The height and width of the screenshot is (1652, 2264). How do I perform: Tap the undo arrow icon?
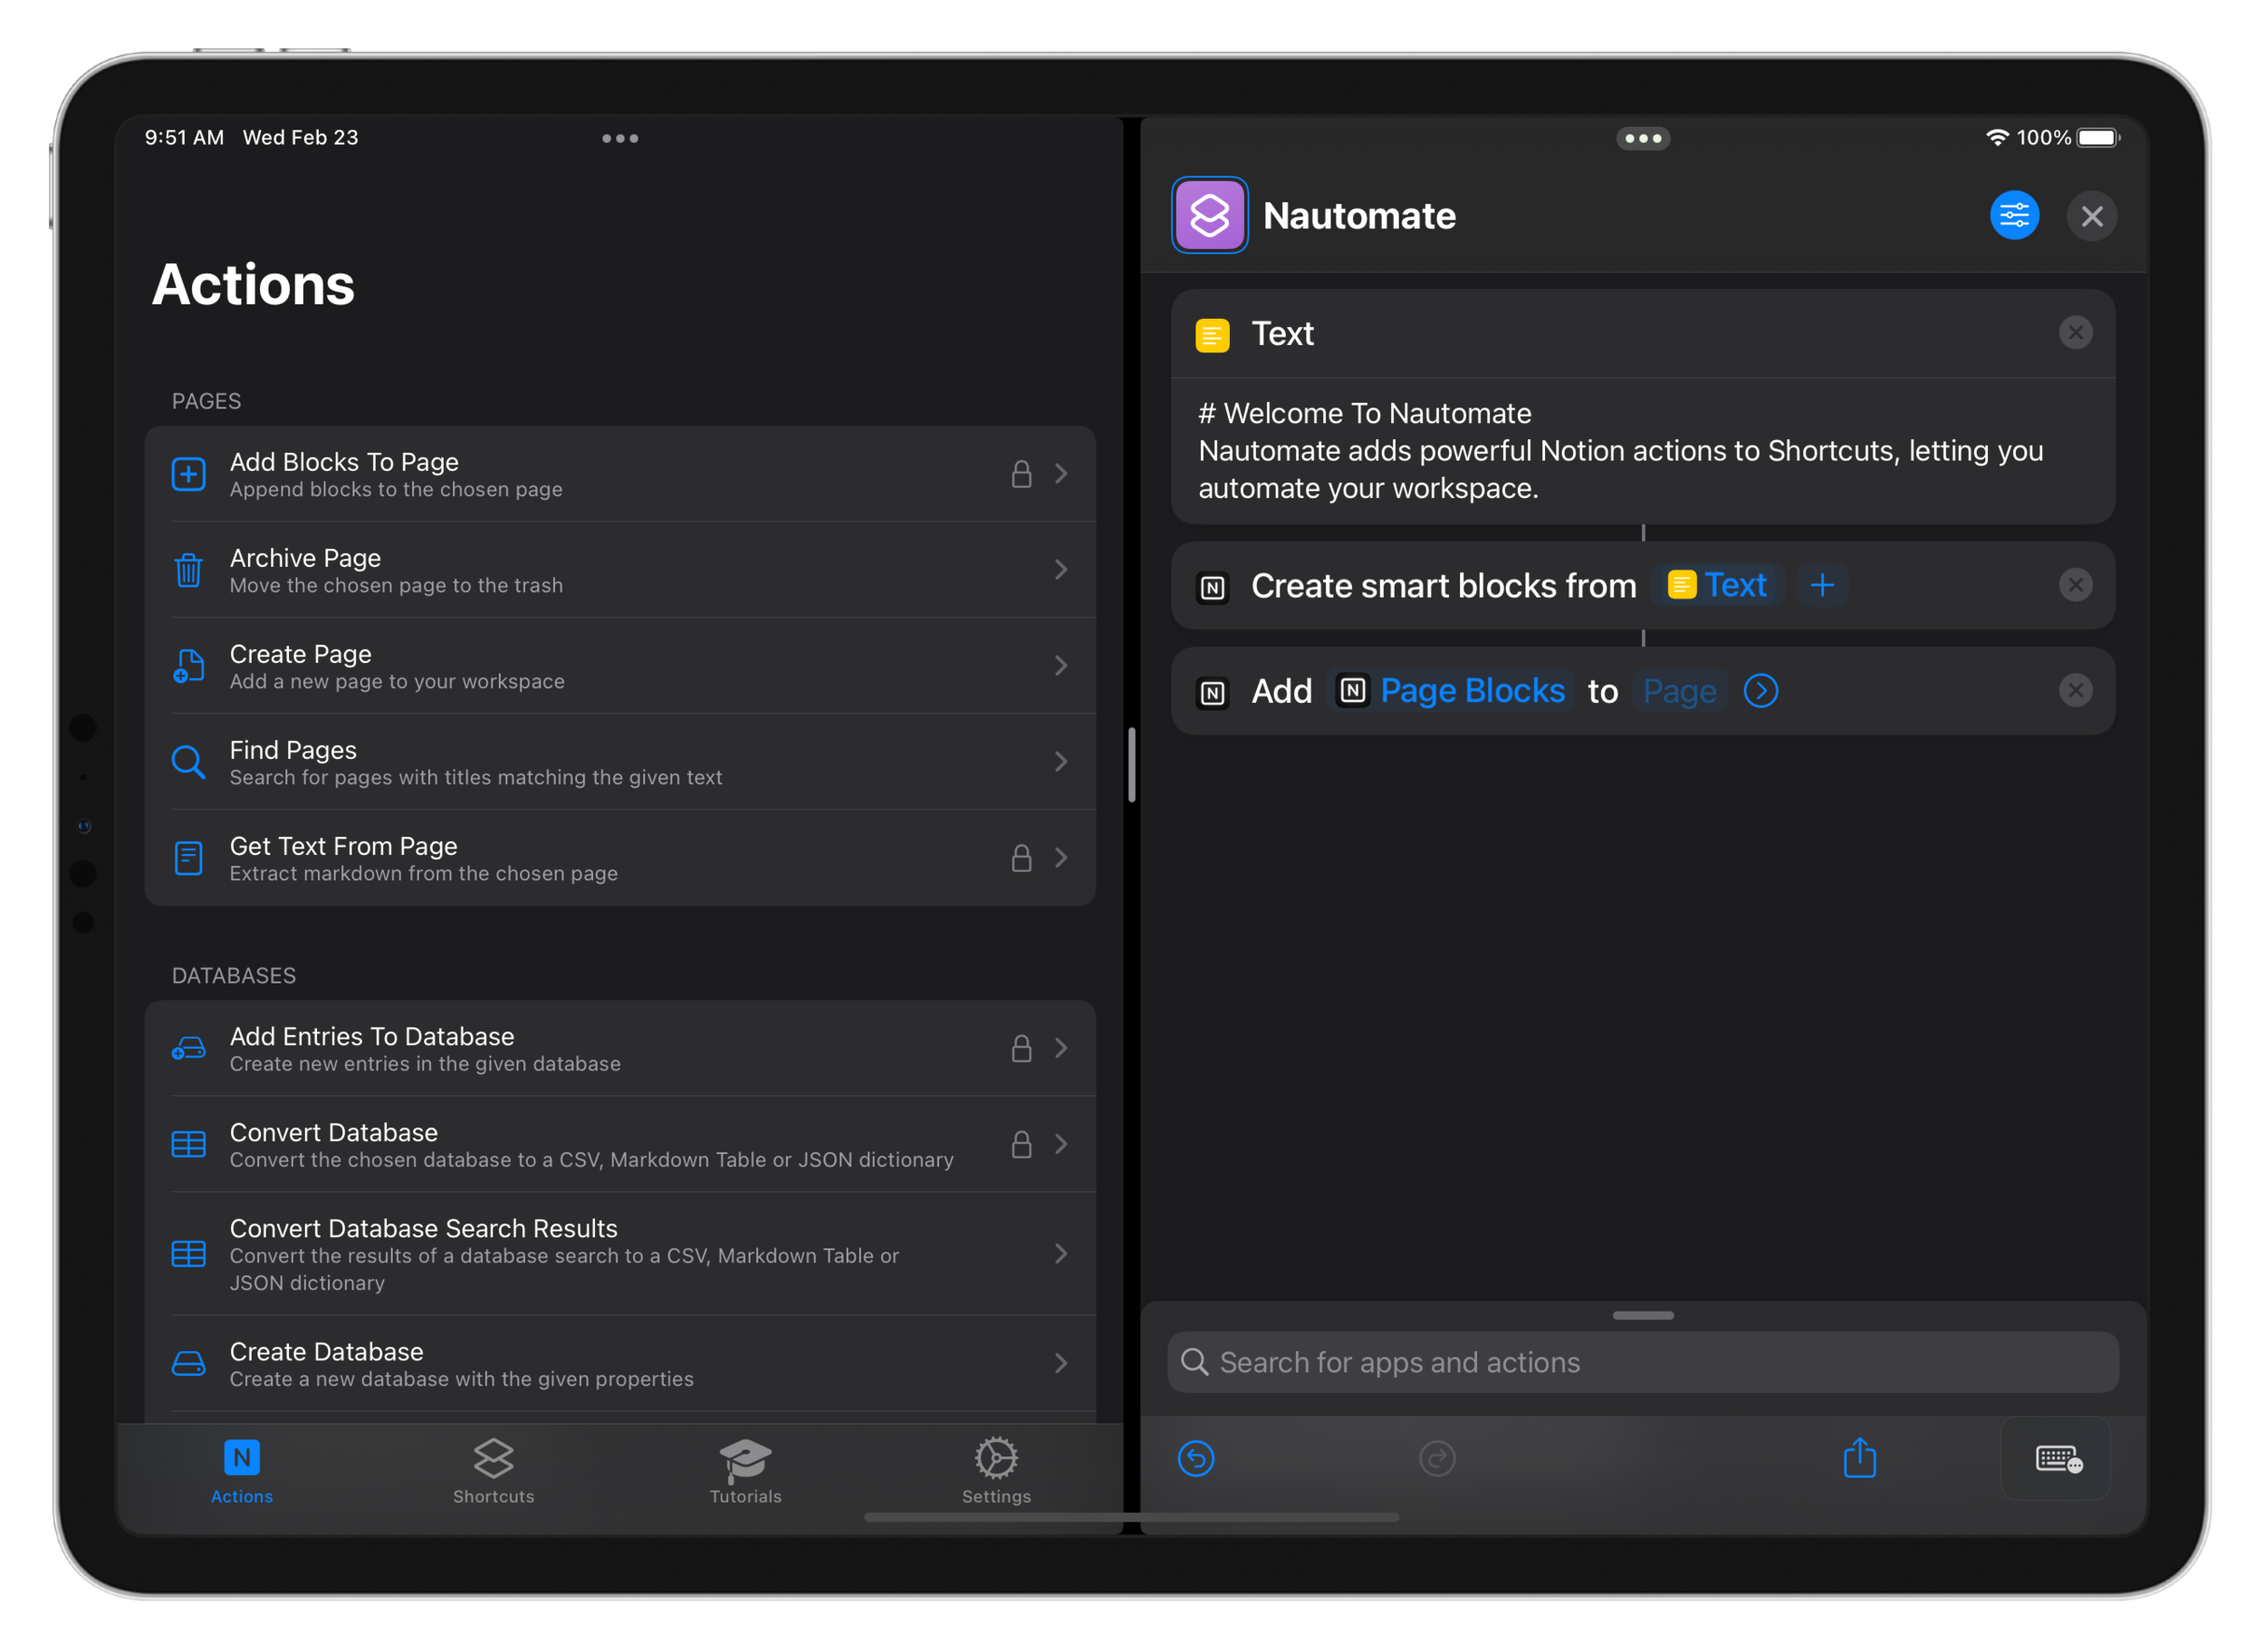coord(1196,1458)
